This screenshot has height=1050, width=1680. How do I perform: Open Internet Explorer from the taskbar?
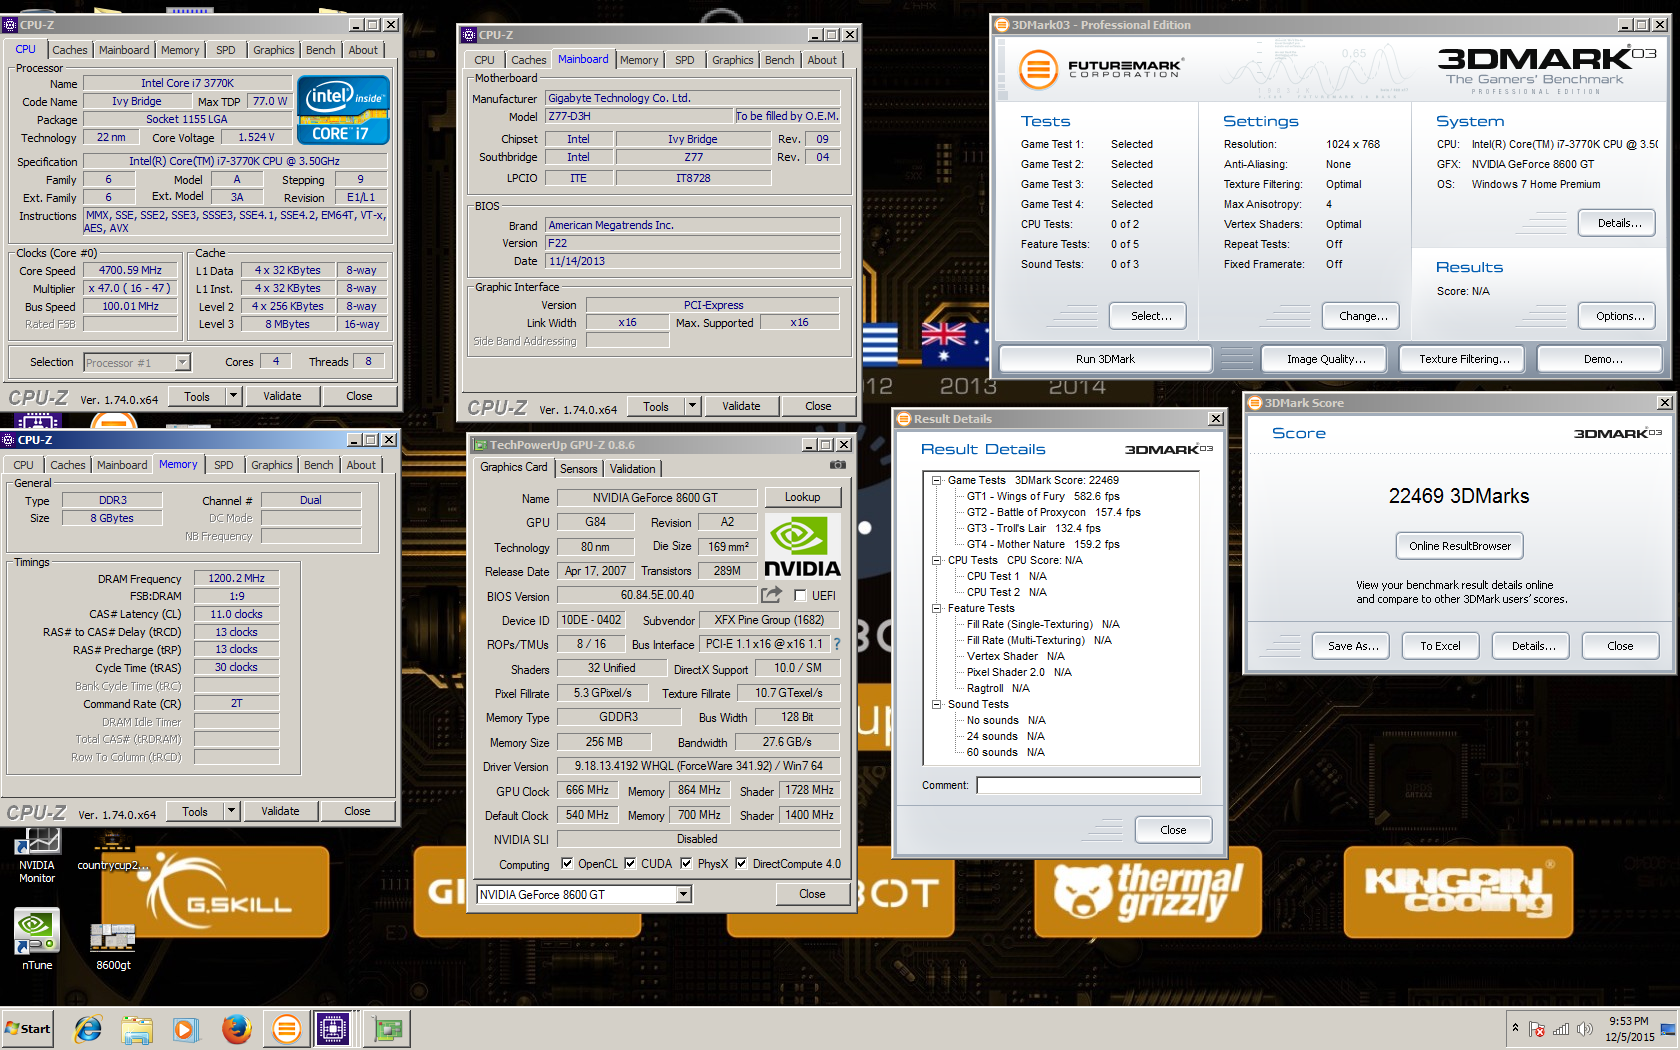pos(88,1029)
